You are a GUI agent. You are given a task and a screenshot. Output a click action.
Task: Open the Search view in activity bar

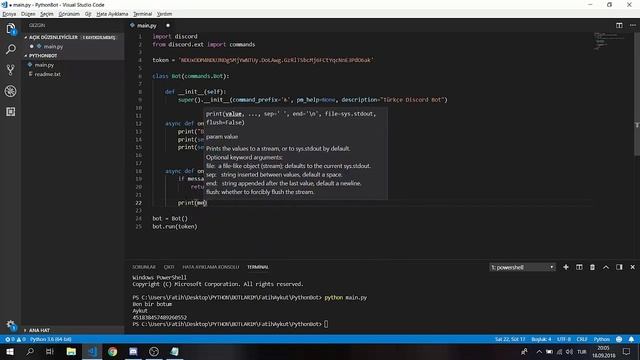11,49
